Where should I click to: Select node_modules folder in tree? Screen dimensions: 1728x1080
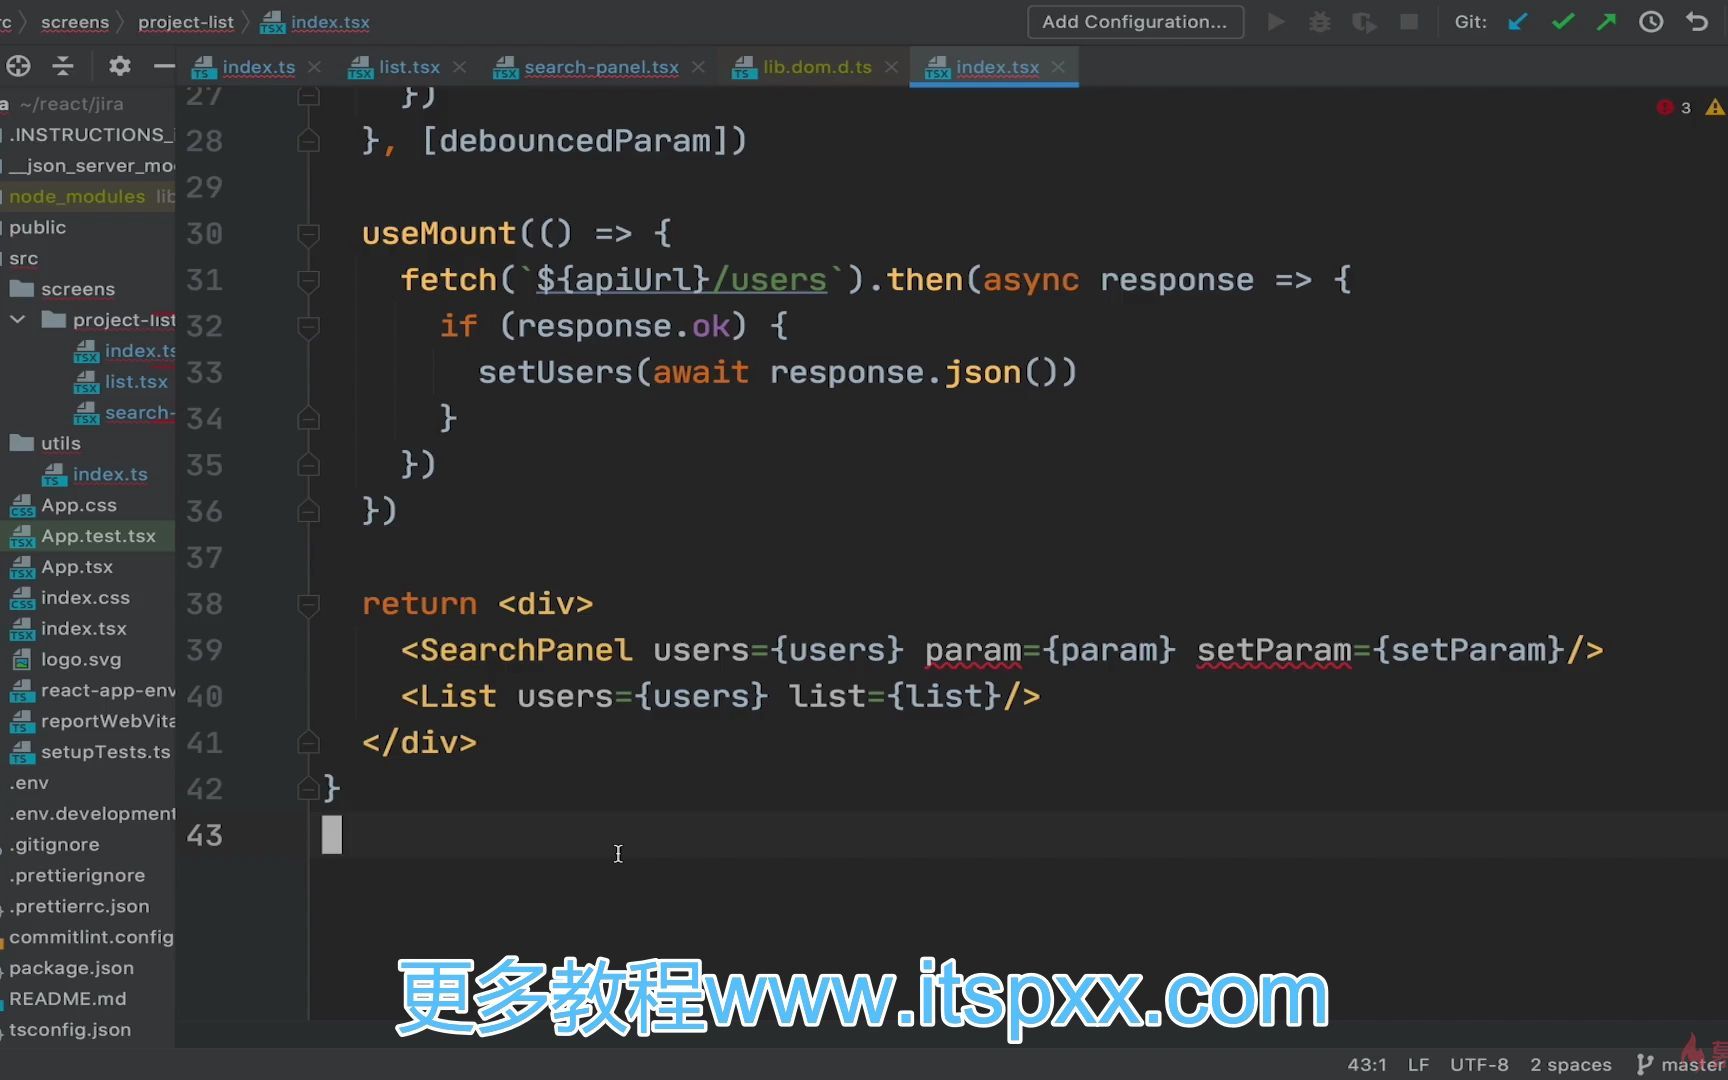tap(77, 196)
